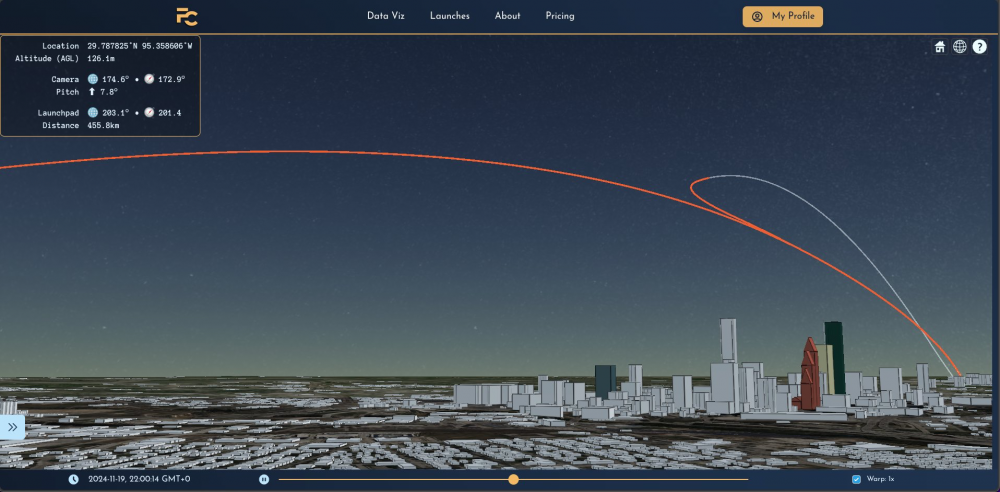Viewport: 1000px width, 492px height.
Task: Pause the timeline playback
Action: click(264, 479)
